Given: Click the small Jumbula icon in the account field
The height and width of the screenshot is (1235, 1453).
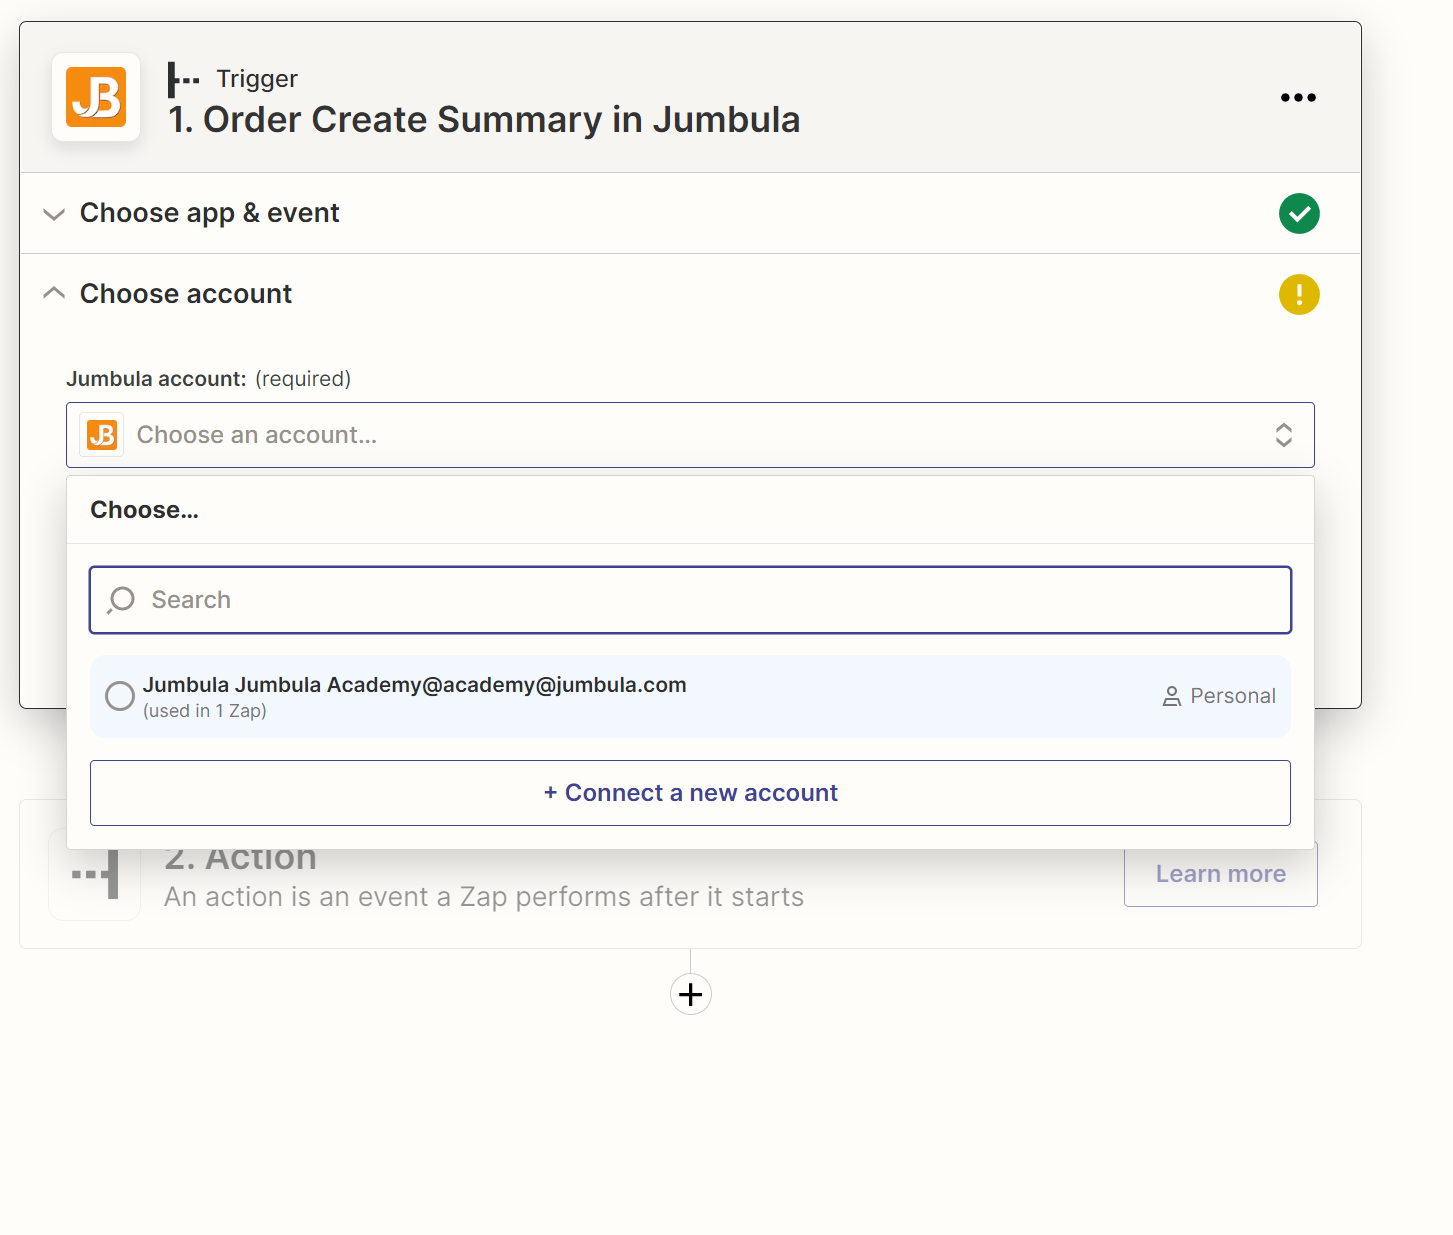Looking at the screenshot, I should tap(102, 435).
